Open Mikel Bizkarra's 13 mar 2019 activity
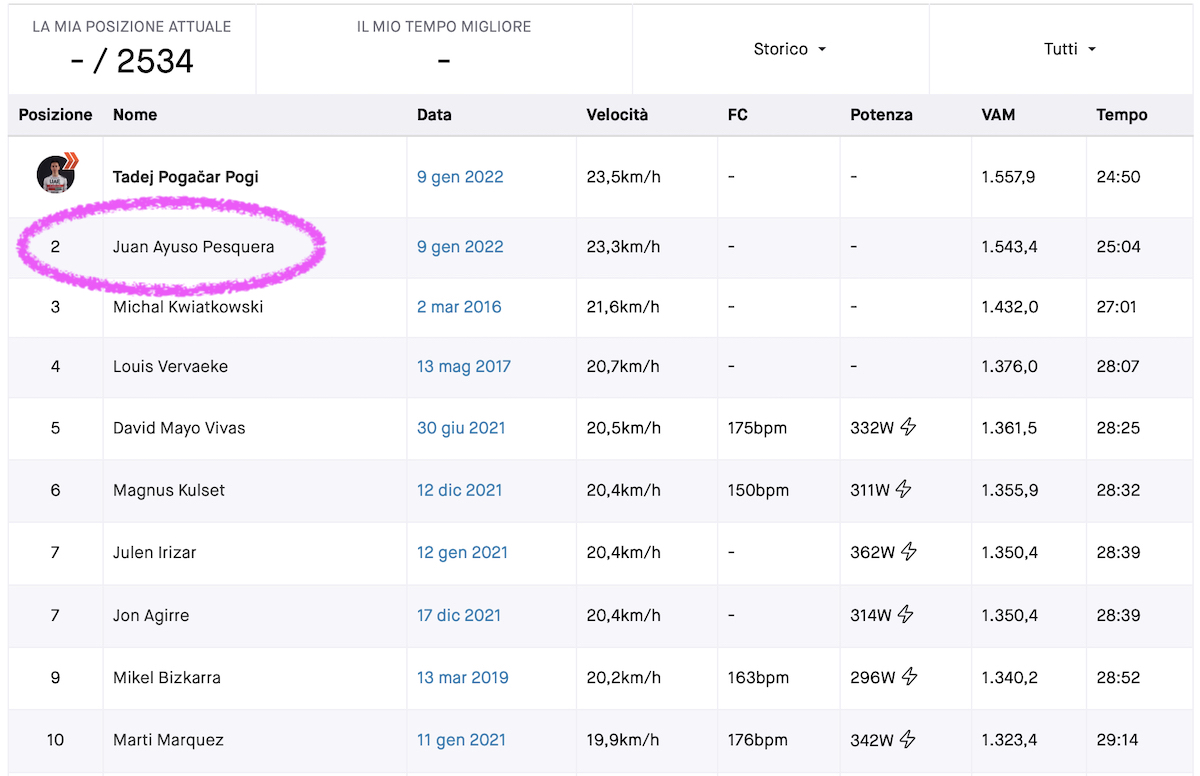1200x776 pixels. (462, 677)
